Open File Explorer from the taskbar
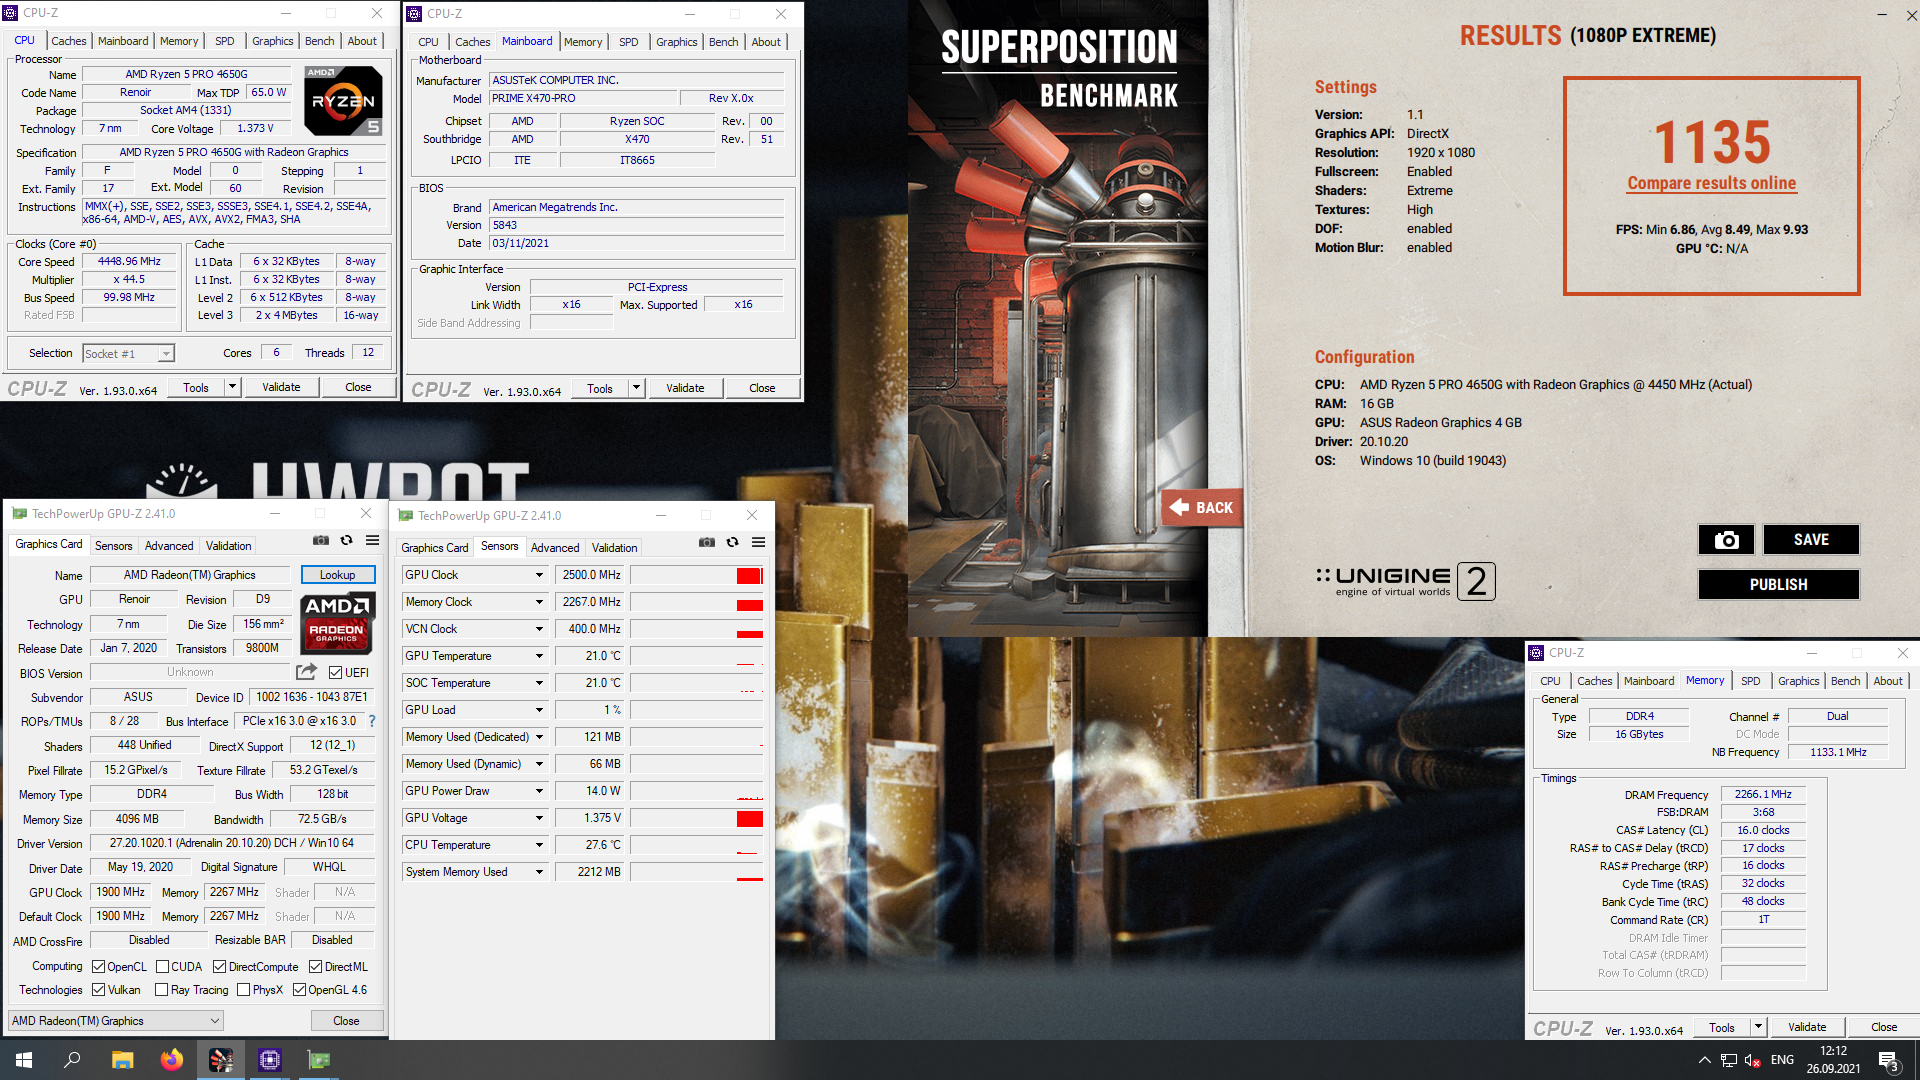The image size is (1920, 1080). coord(122,1060)
